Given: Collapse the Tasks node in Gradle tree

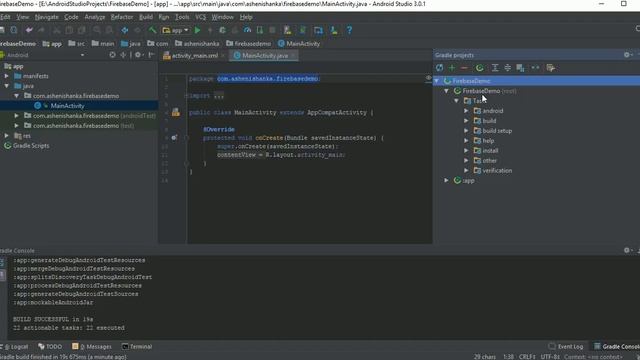Looking at the screenshot, I should 456,100.
